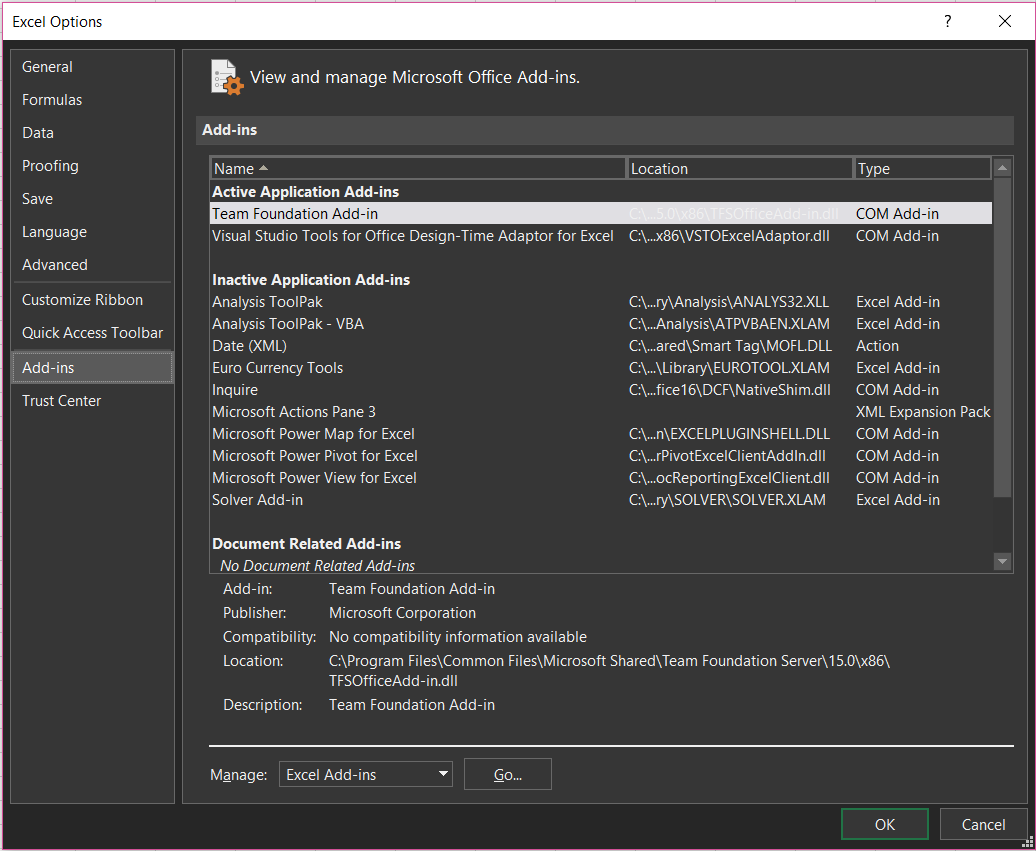Click Cancel to dismiss dialog

point(983,825)
